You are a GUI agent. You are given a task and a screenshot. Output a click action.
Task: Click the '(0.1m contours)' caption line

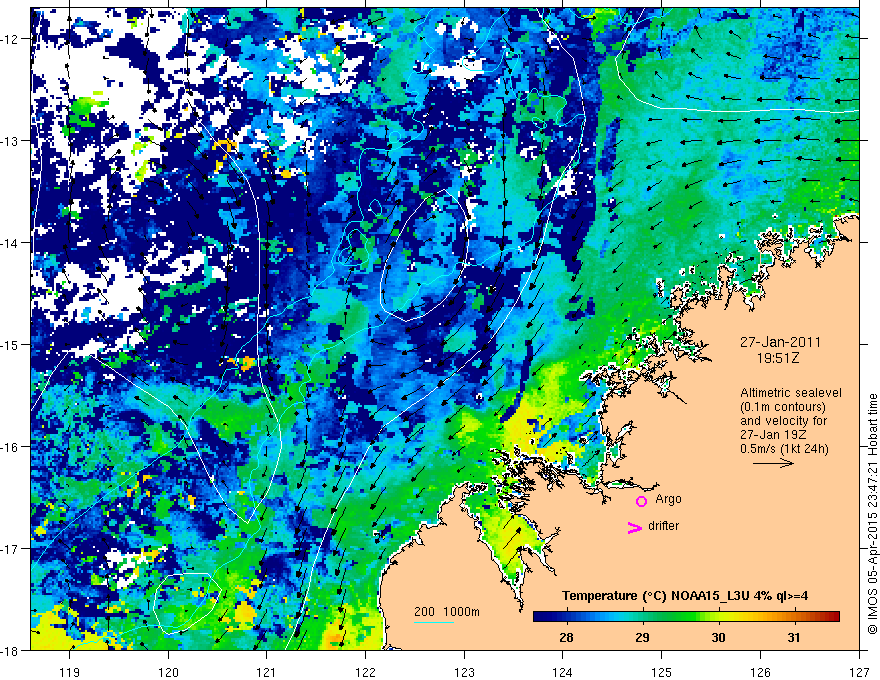[783, 407]
